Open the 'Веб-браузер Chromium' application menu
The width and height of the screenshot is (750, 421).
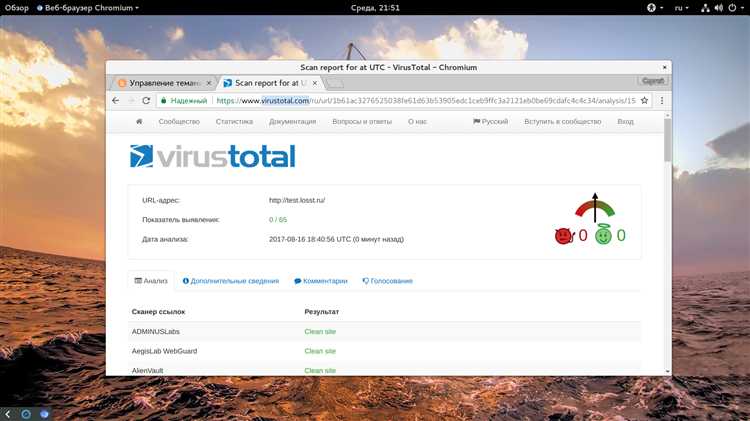pyautogui.click(x=88, y=8)
